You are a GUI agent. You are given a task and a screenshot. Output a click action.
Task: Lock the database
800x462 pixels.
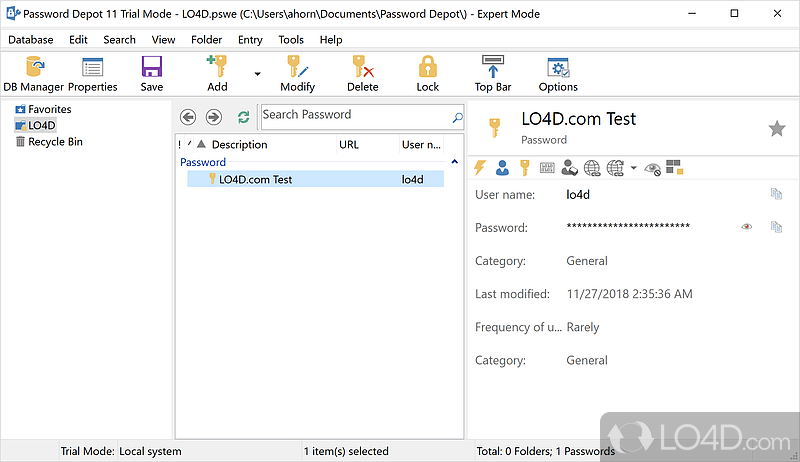click(x=428, y=74)
